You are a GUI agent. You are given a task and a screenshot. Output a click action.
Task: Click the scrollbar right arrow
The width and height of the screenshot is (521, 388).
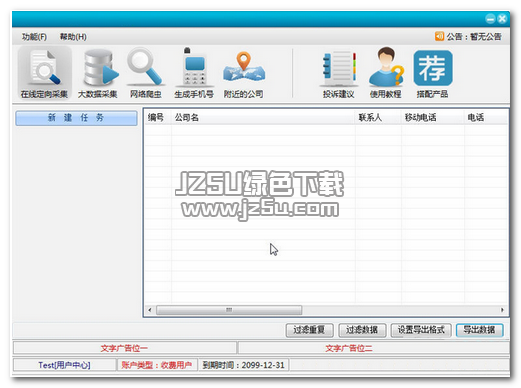(x=502, y=310)
